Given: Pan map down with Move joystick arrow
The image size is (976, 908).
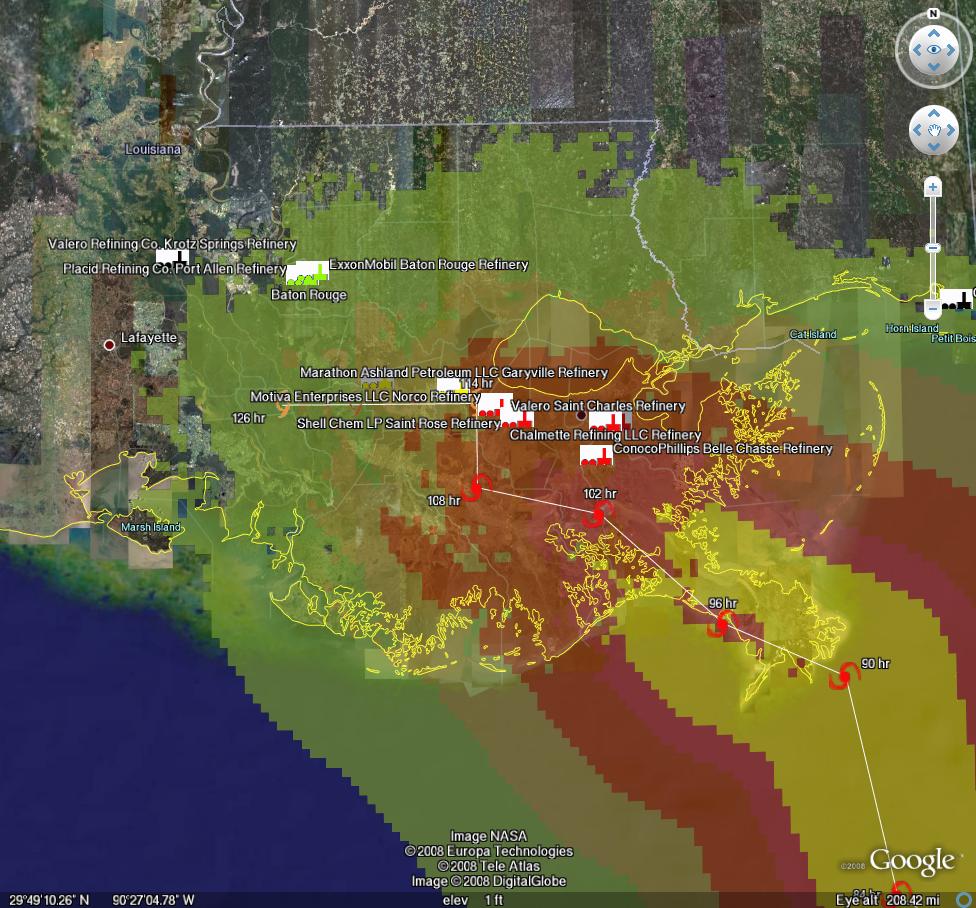Looking at the screenshot, I should pyautogui.click(x=934, y=146).
